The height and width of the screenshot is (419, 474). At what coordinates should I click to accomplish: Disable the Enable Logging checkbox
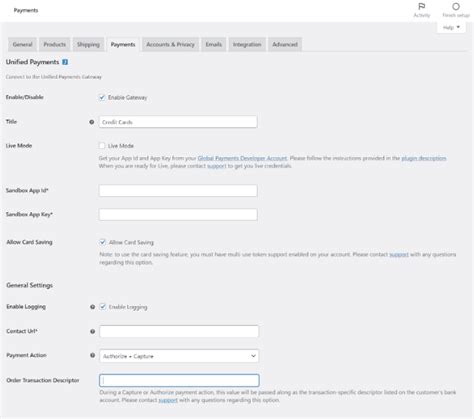[x=103, y=307]
